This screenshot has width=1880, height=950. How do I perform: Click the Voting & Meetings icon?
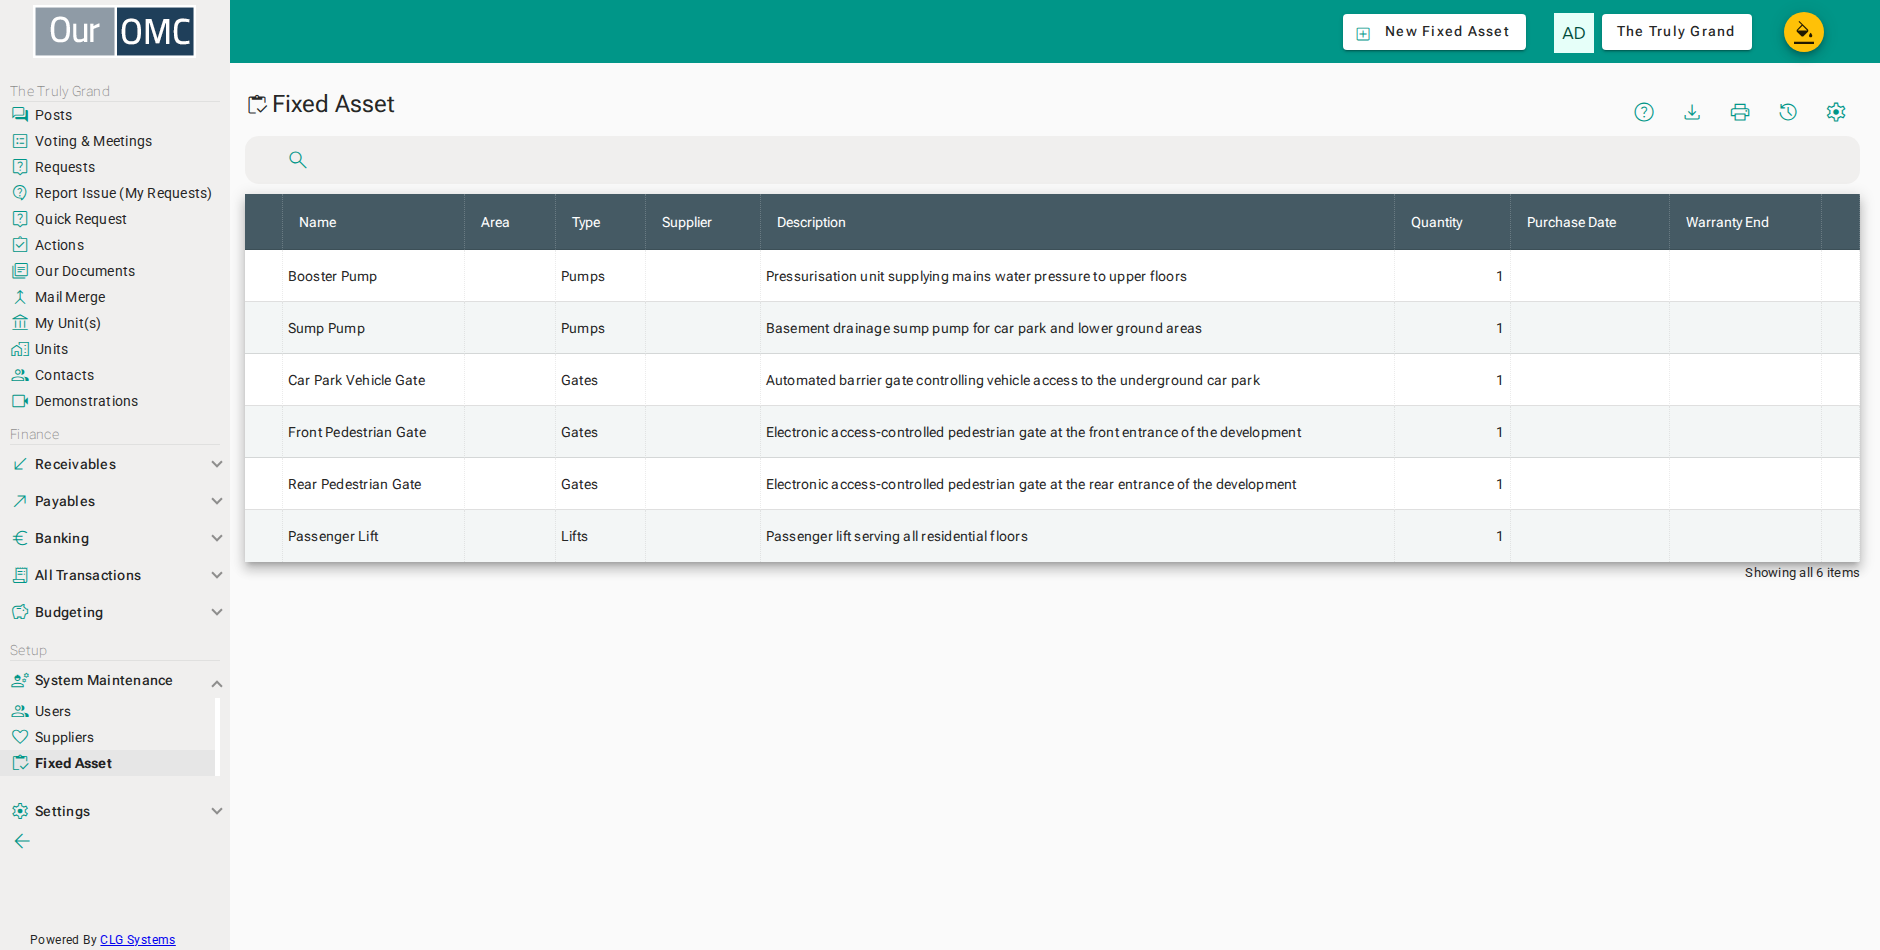tap(20, 141)
